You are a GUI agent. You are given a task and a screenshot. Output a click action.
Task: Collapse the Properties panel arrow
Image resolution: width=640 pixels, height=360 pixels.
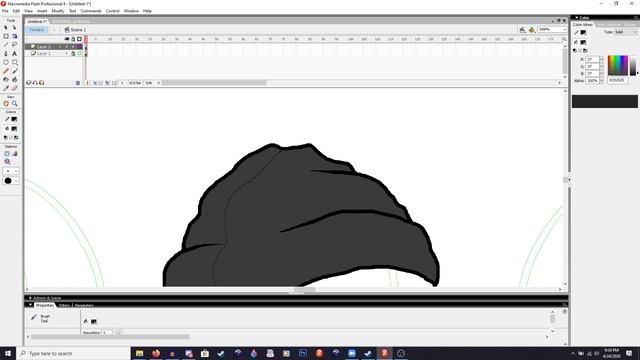(31, 305)
